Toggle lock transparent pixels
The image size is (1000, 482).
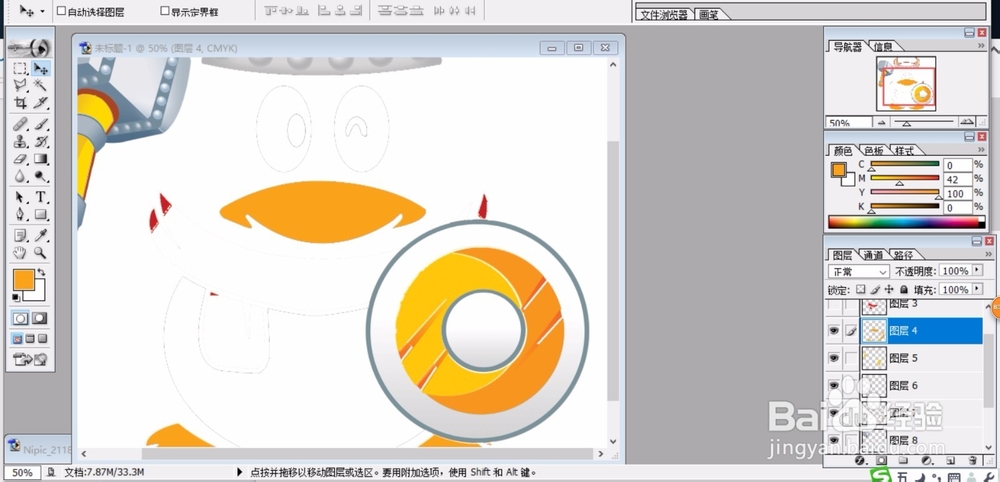point(860,289)
